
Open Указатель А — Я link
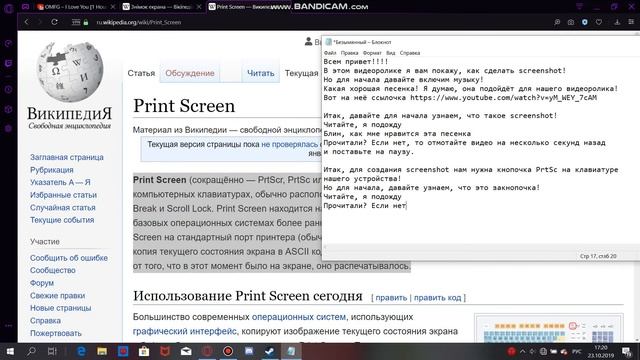[60, 182]
